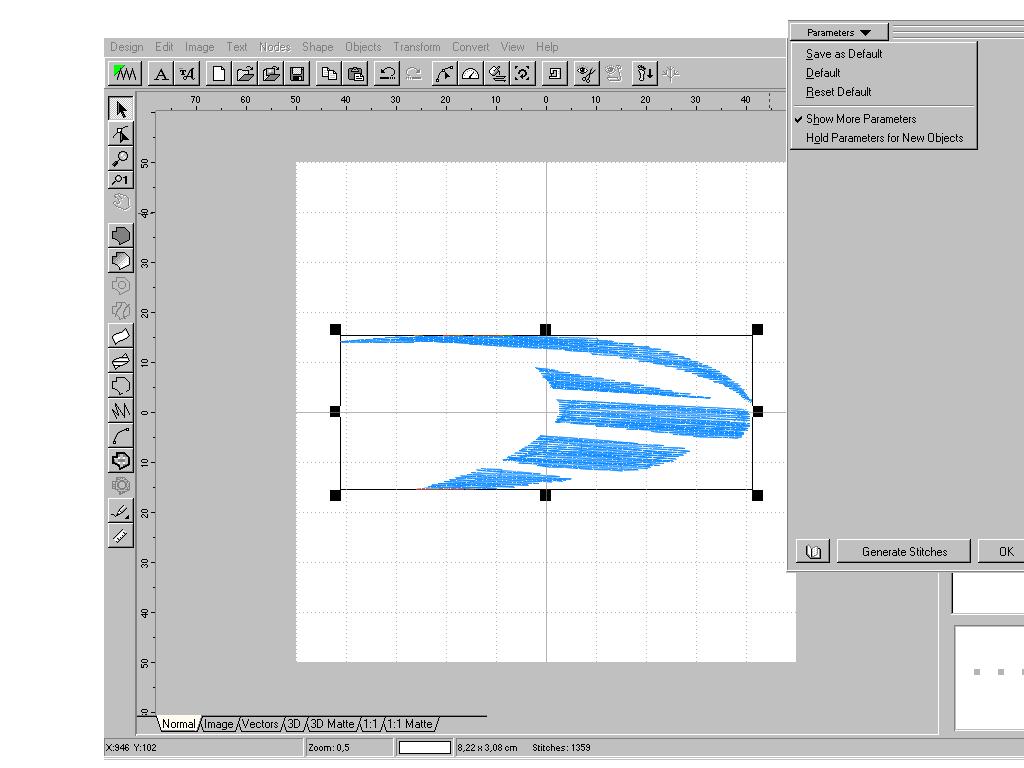The width and height of the screenshot is (1024, 768).
Task: Click the square spiral icon in the toolbar
Action: click(x=554, y=74)
